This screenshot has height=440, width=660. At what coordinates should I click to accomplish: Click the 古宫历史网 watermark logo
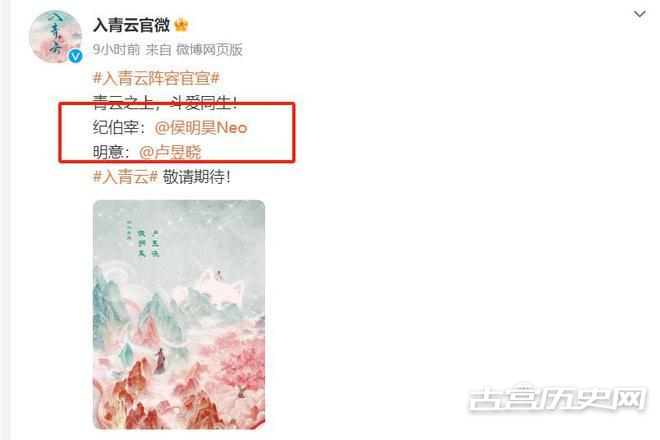(557, 397)
